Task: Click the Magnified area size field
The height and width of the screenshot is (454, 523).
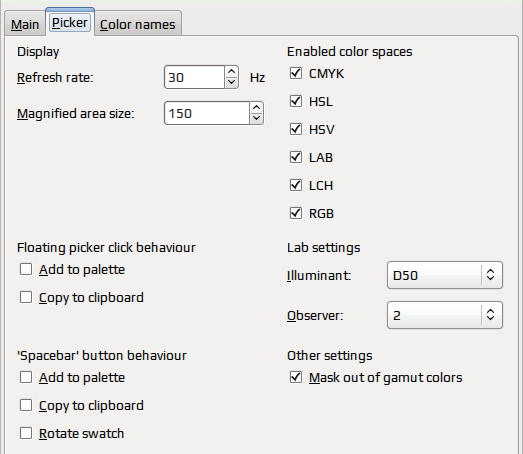Action: [207, 113]
